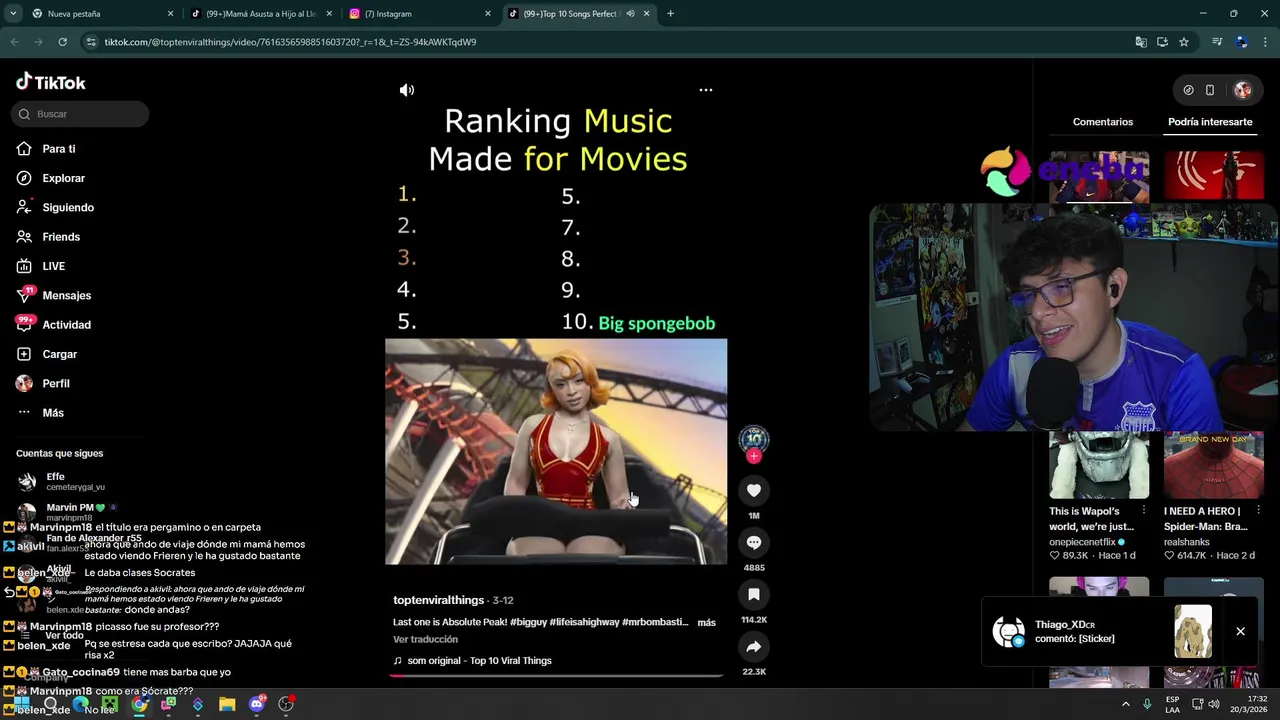
Task: Open Marvin PM followed account
Action: [x=68, y=511]
